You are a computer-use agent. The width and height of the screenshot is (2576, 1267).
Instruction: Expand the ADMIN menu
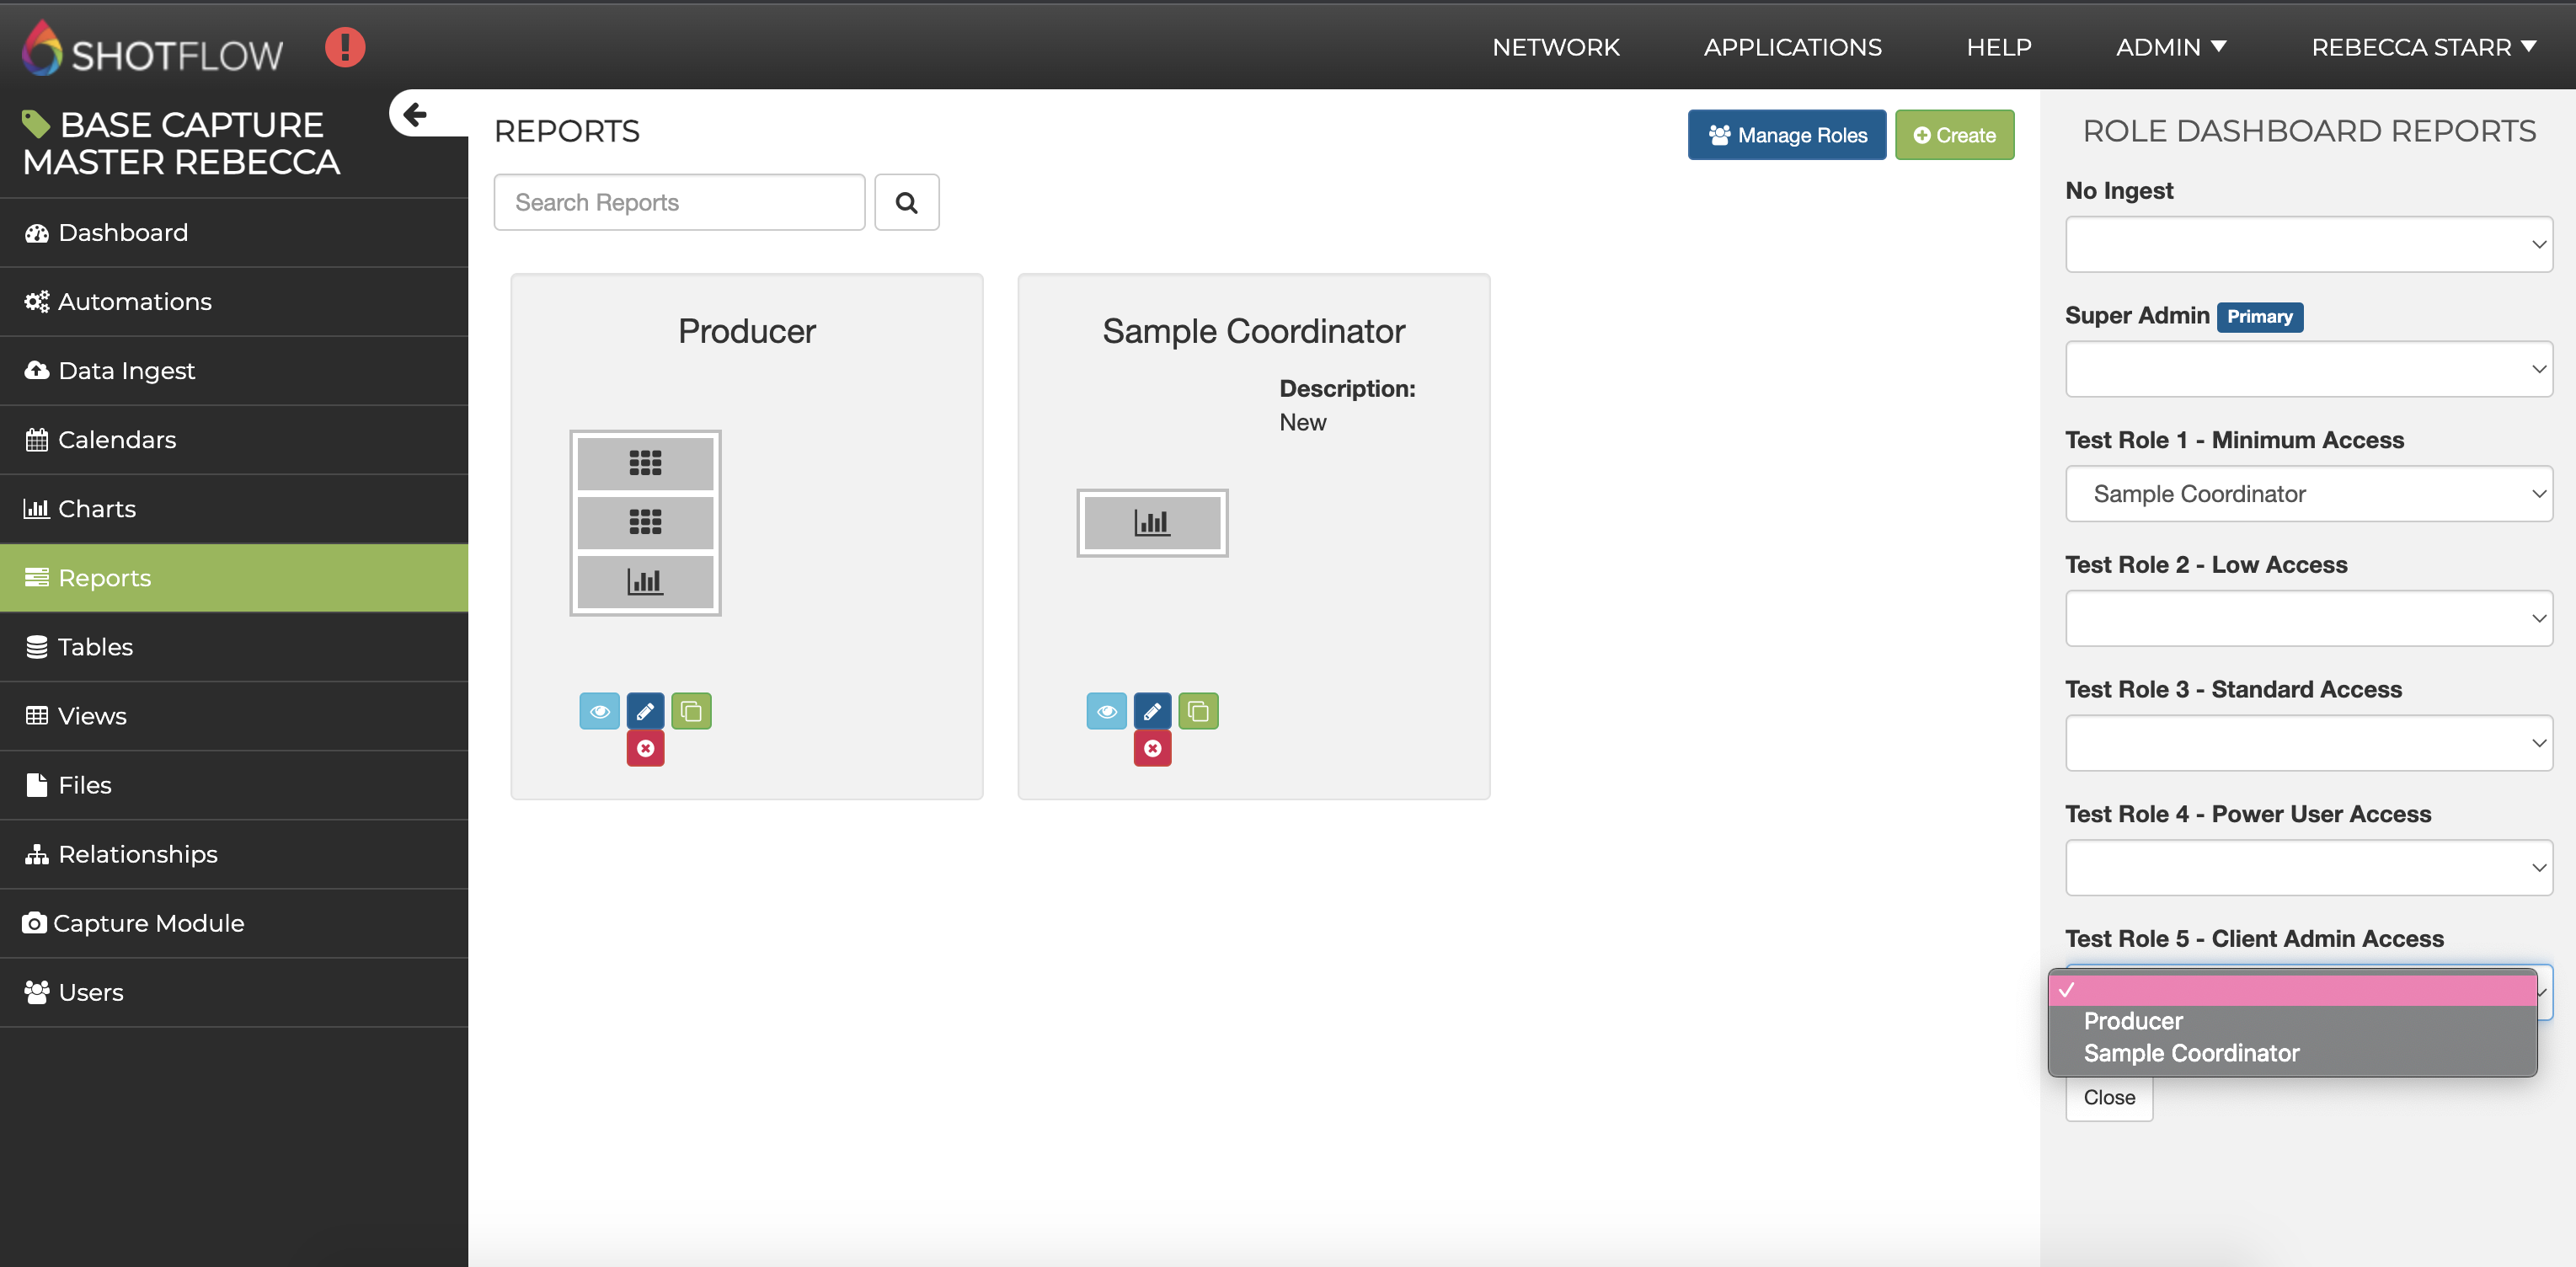(x=2170, y=47)
